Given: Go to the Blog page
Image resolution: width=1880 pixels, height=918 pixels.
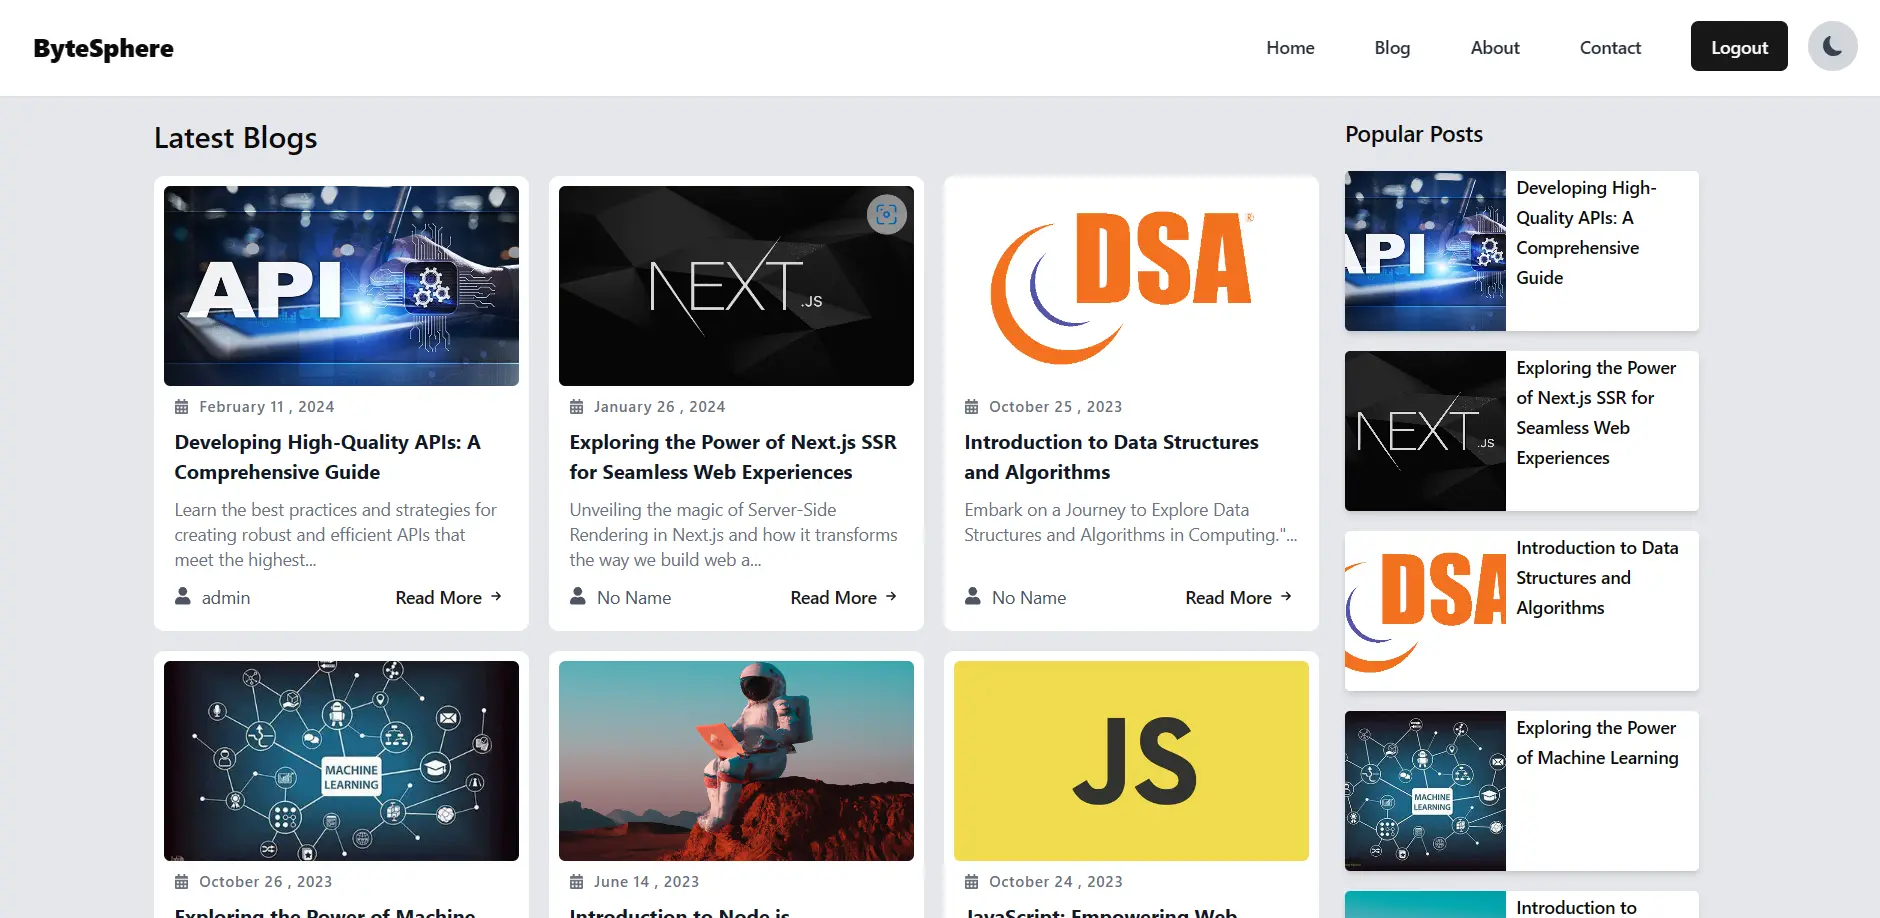Looking at the screenshot, I should [x=1392, y=48].
